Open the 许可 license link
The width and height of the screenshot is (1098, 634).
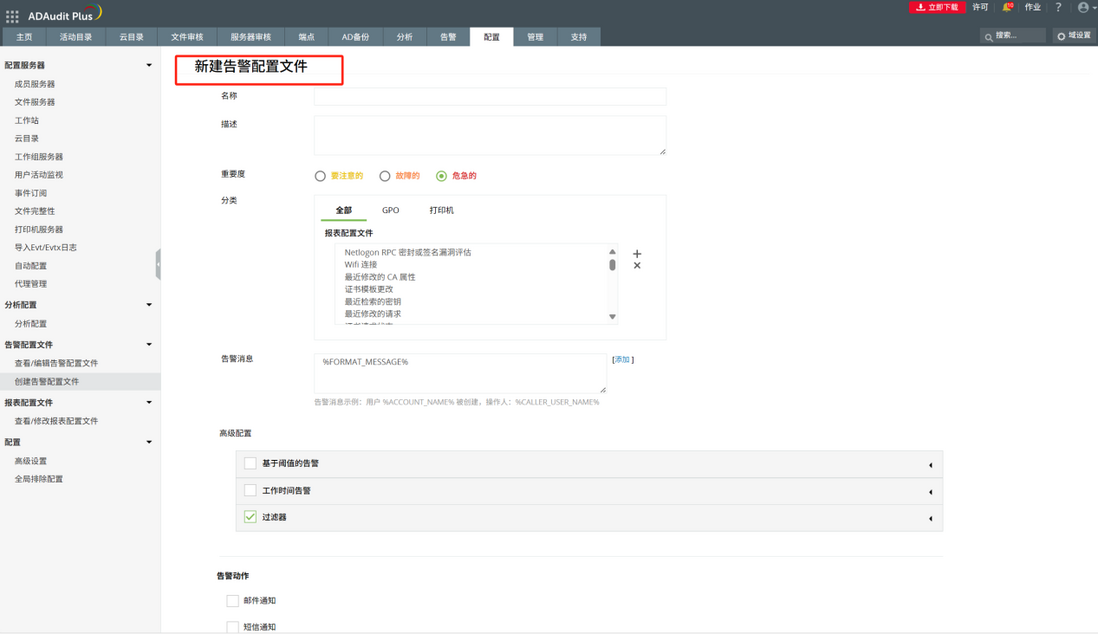coord(980,7)
